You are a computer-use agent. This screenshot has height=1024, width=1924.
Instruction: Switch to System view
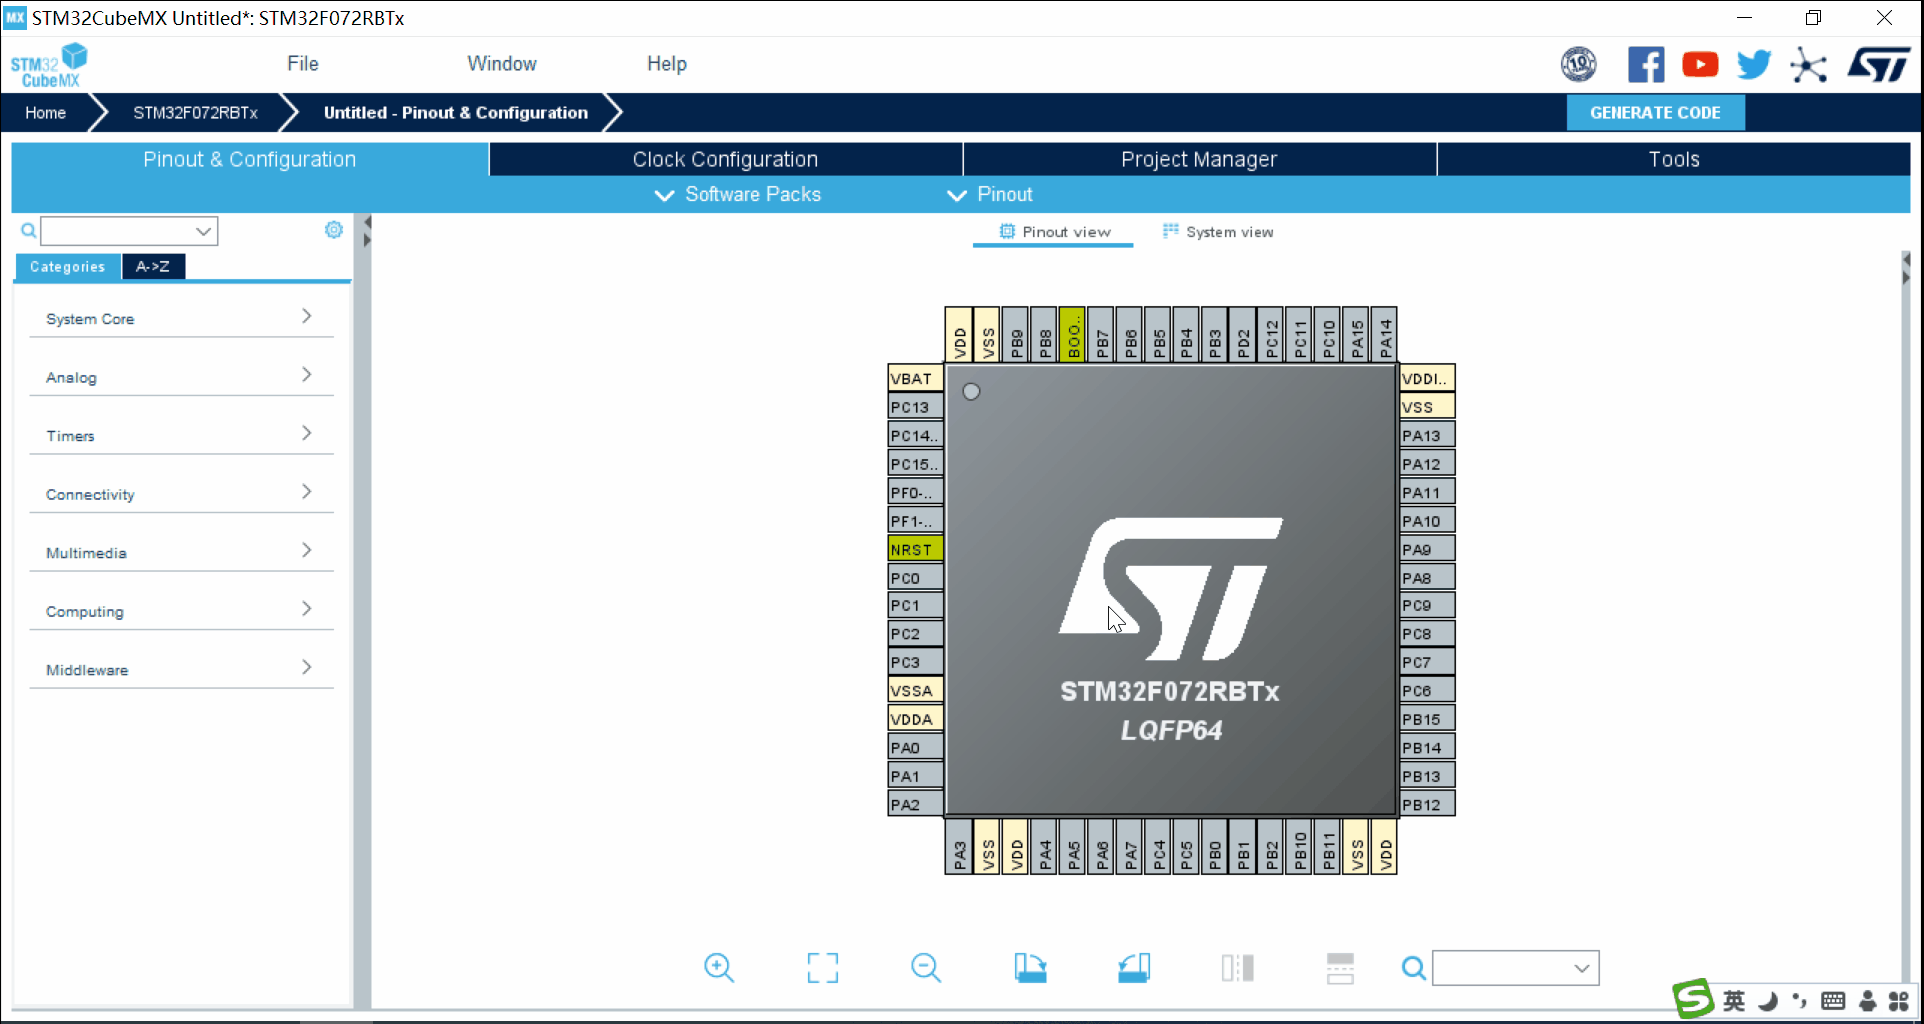1218,232
